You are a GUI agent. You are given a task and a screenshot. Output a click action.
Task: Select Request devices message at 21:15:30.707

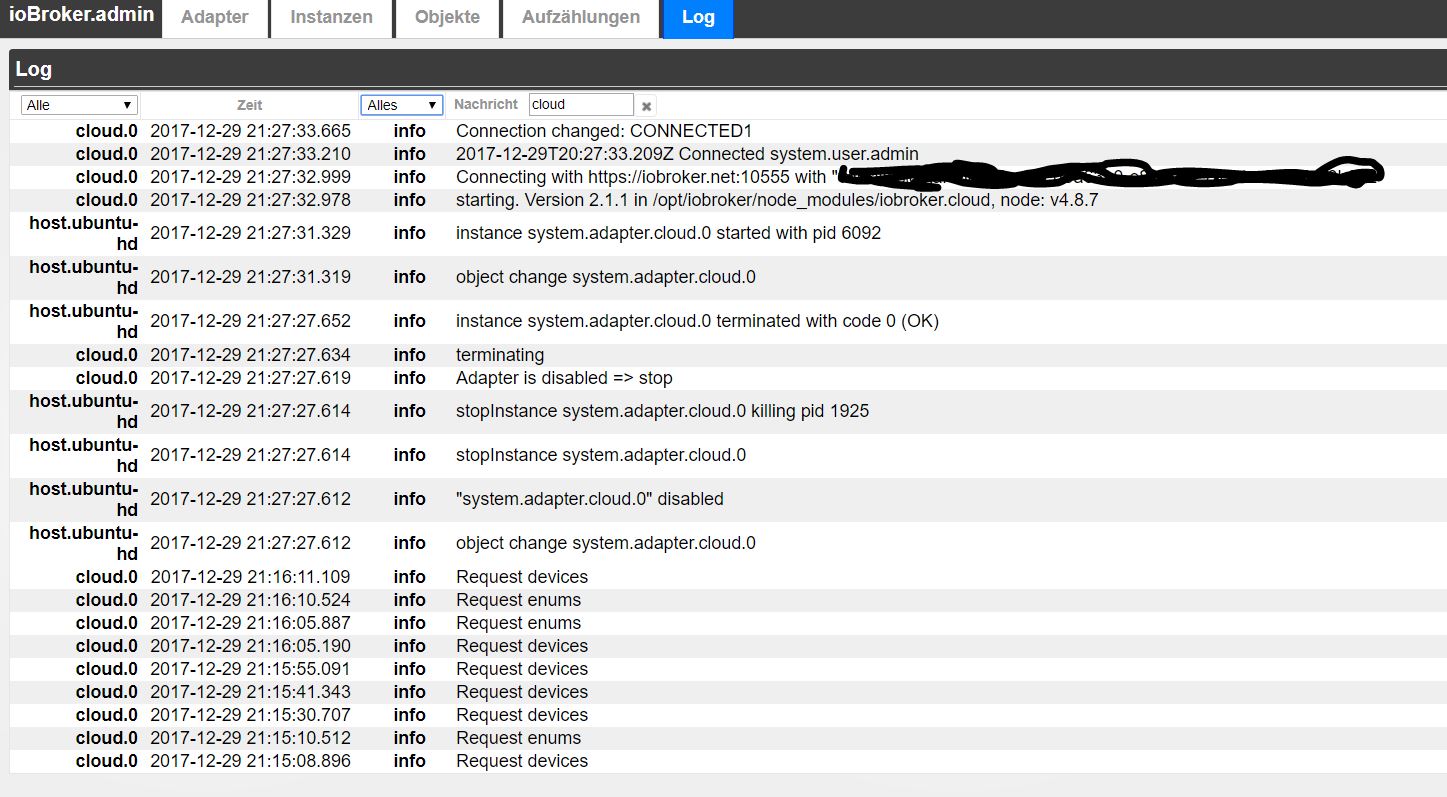pyautogui.click(x=522, y=715)
